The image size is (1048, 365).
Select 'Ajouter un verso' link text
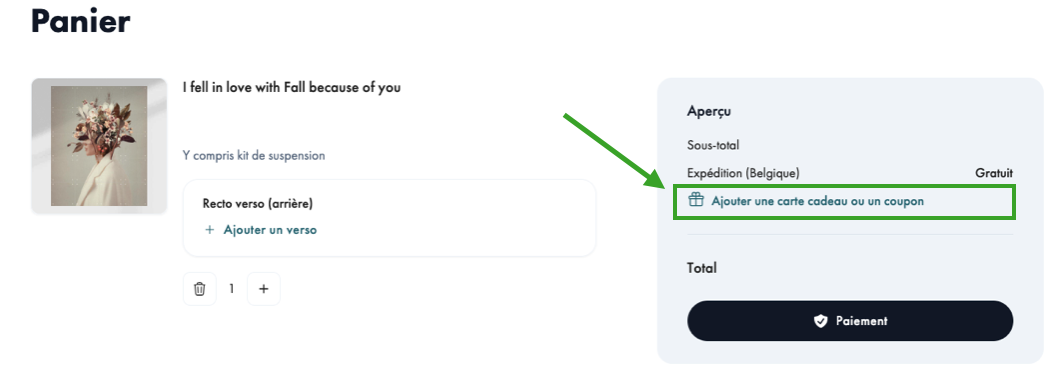270,230
